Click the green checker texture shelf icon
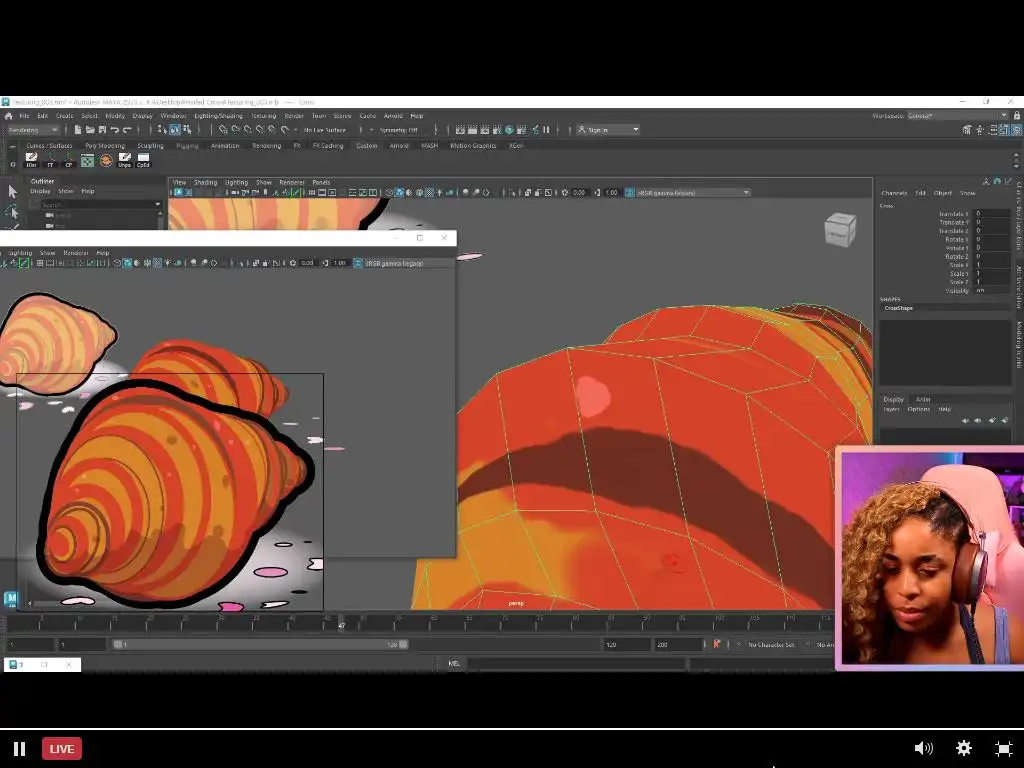Screen dimensions: 1024x768 (88, 160)
